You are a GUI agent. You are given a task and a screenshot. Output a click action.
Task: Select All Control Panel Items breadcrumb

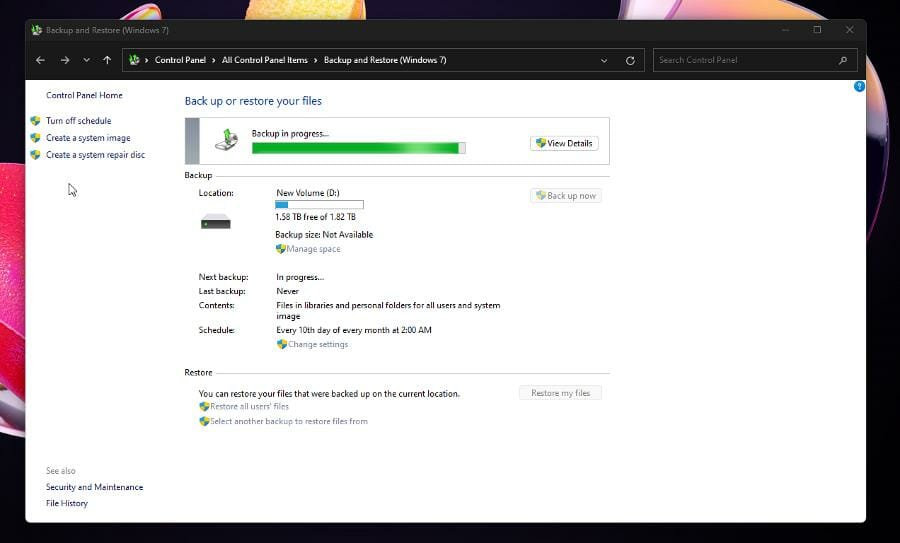point(265,60)
